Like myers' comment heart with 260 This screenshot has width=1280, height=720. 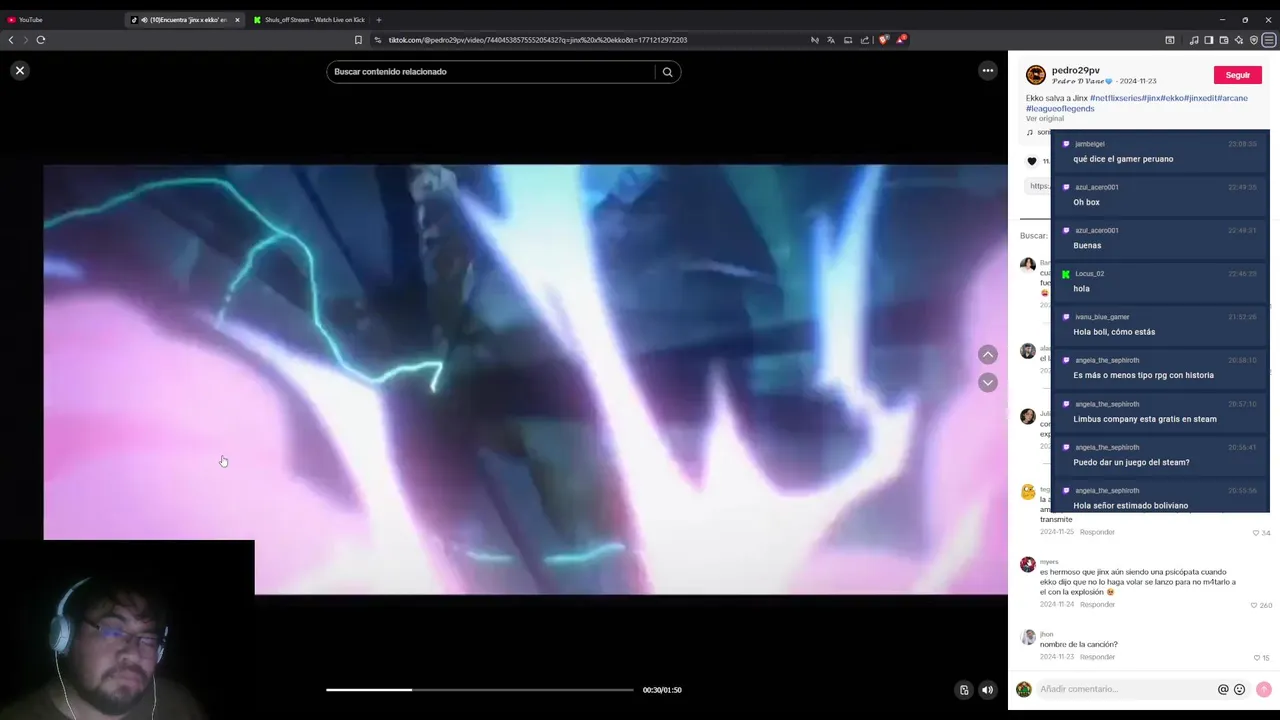(x=1256, y=605)
